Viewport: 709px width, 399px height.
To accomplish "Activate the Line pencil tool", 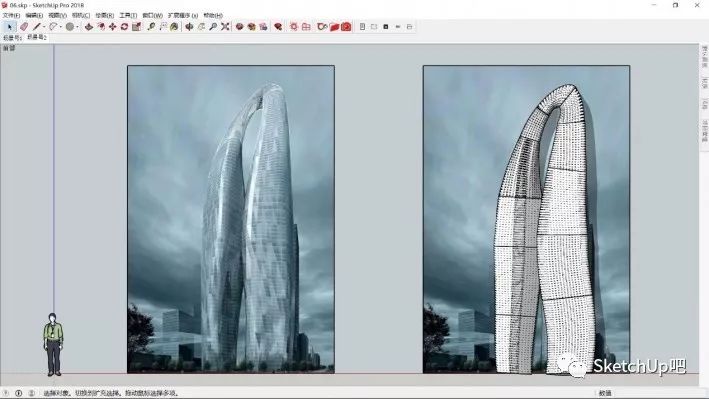I will pyautogui.click(x=37, y=27).
